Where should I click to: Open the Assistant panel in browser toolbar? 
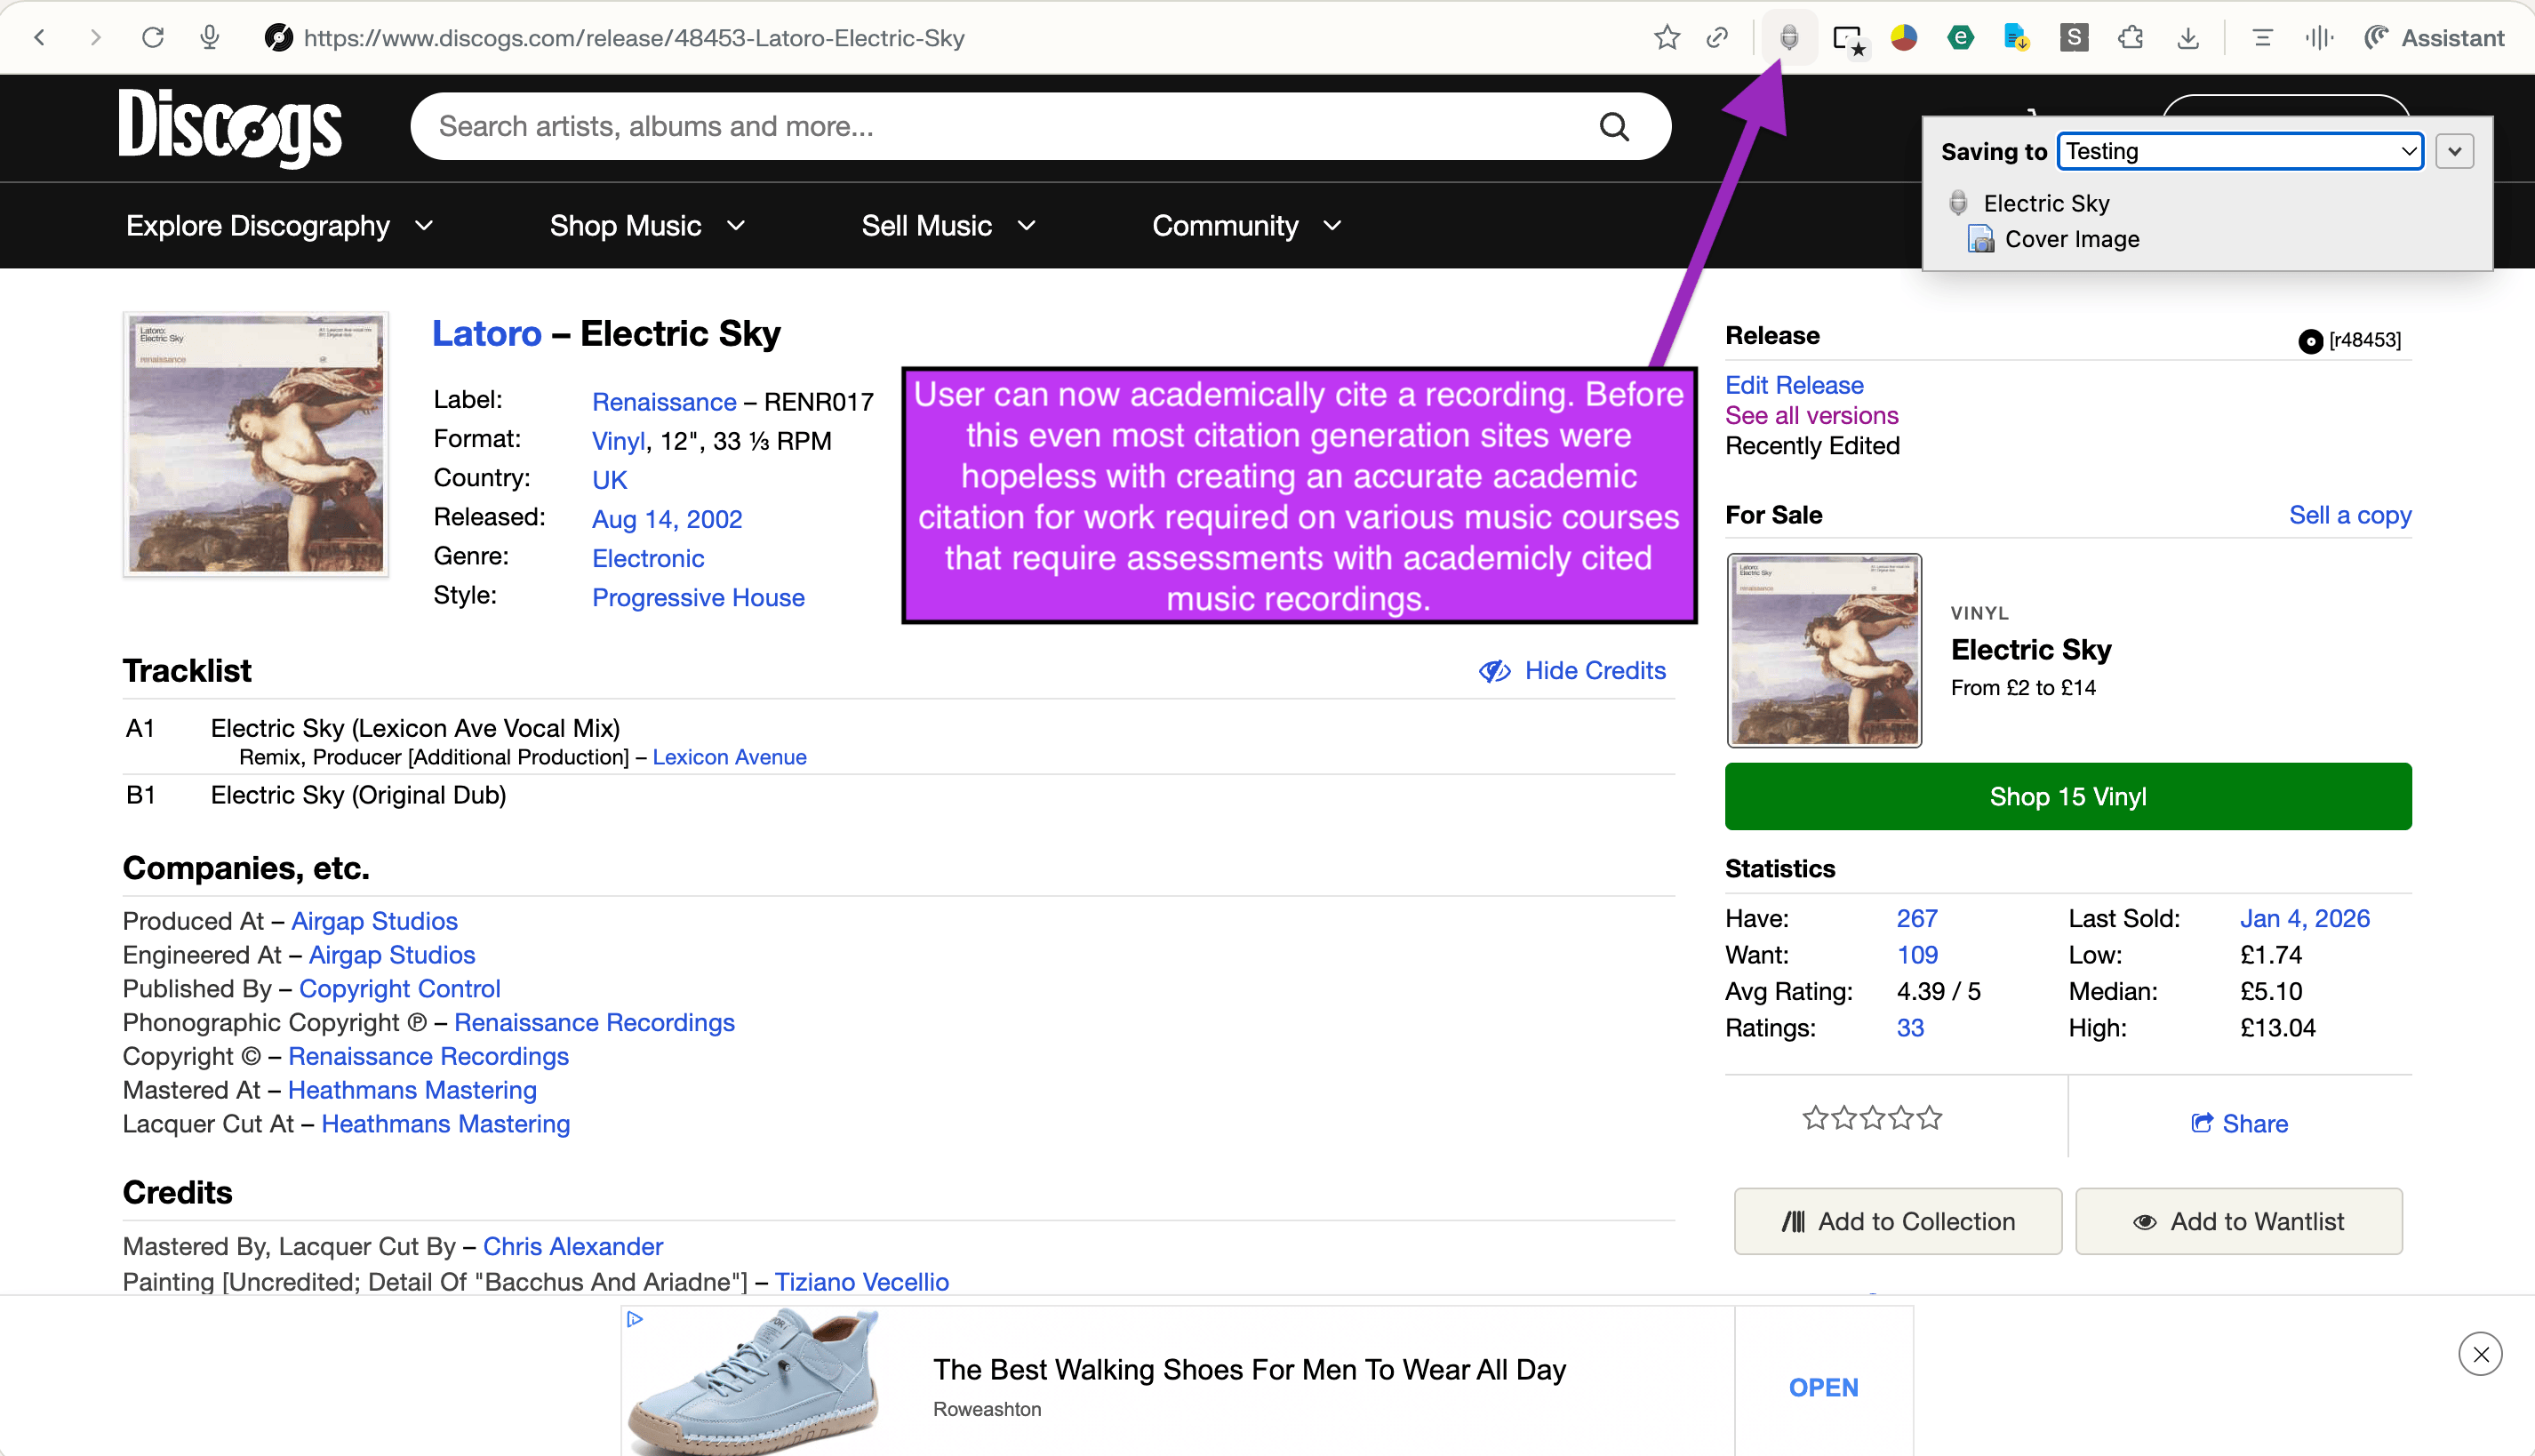point(2434,38)
